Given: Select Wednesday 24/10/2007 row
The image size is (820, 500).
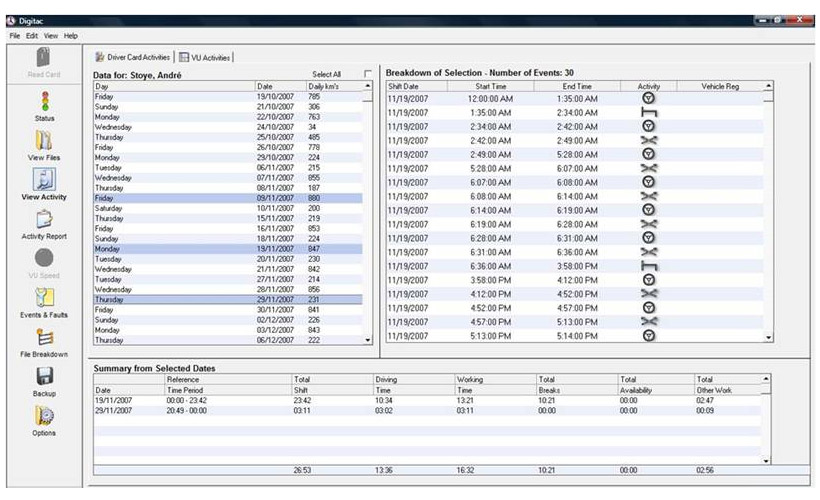Looking at the screenshot, I should 228,127.
